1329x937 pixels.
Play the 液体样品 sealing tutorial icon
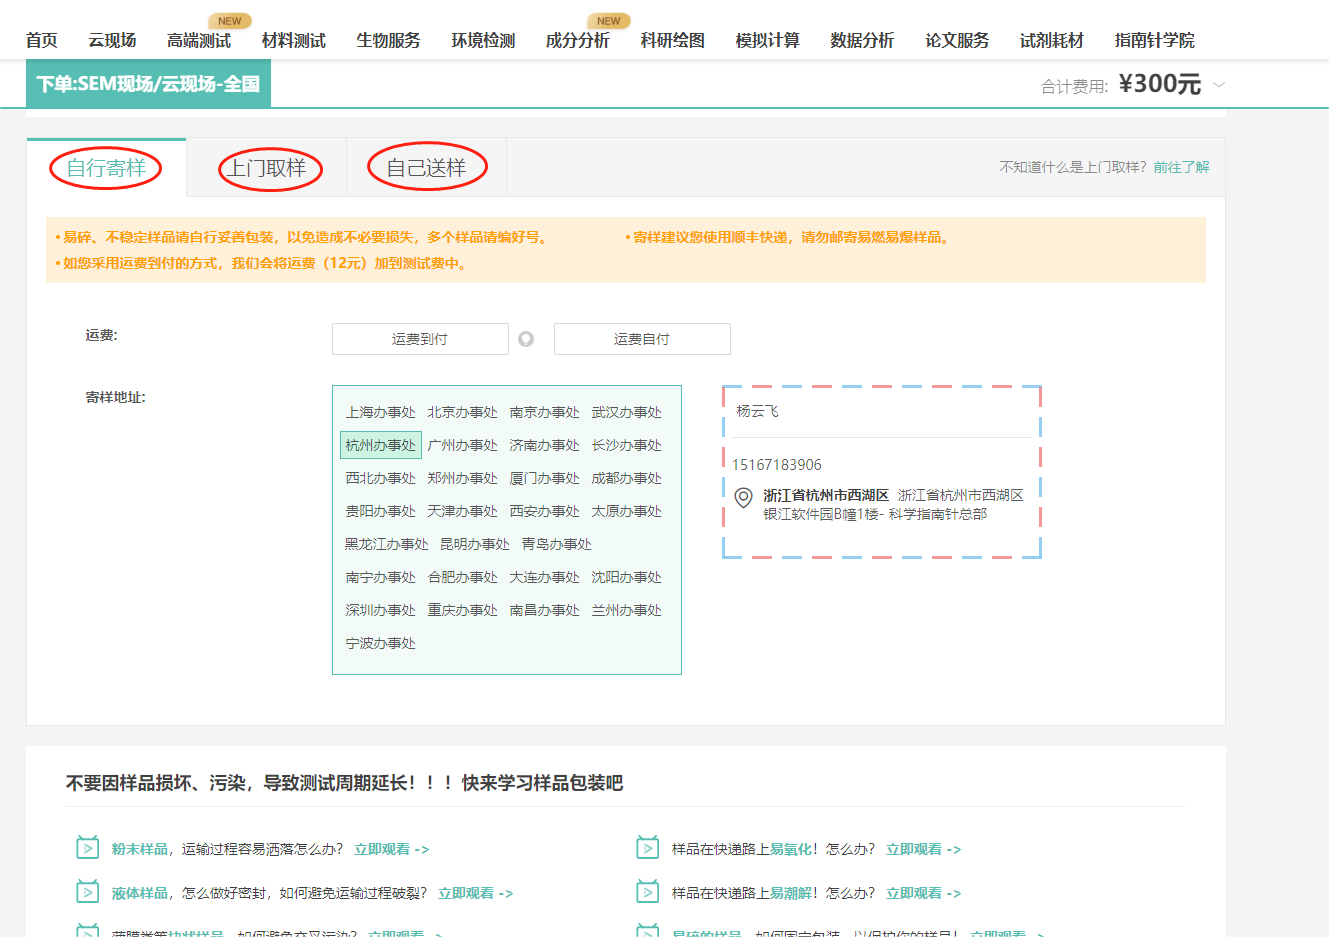(89, 893)
